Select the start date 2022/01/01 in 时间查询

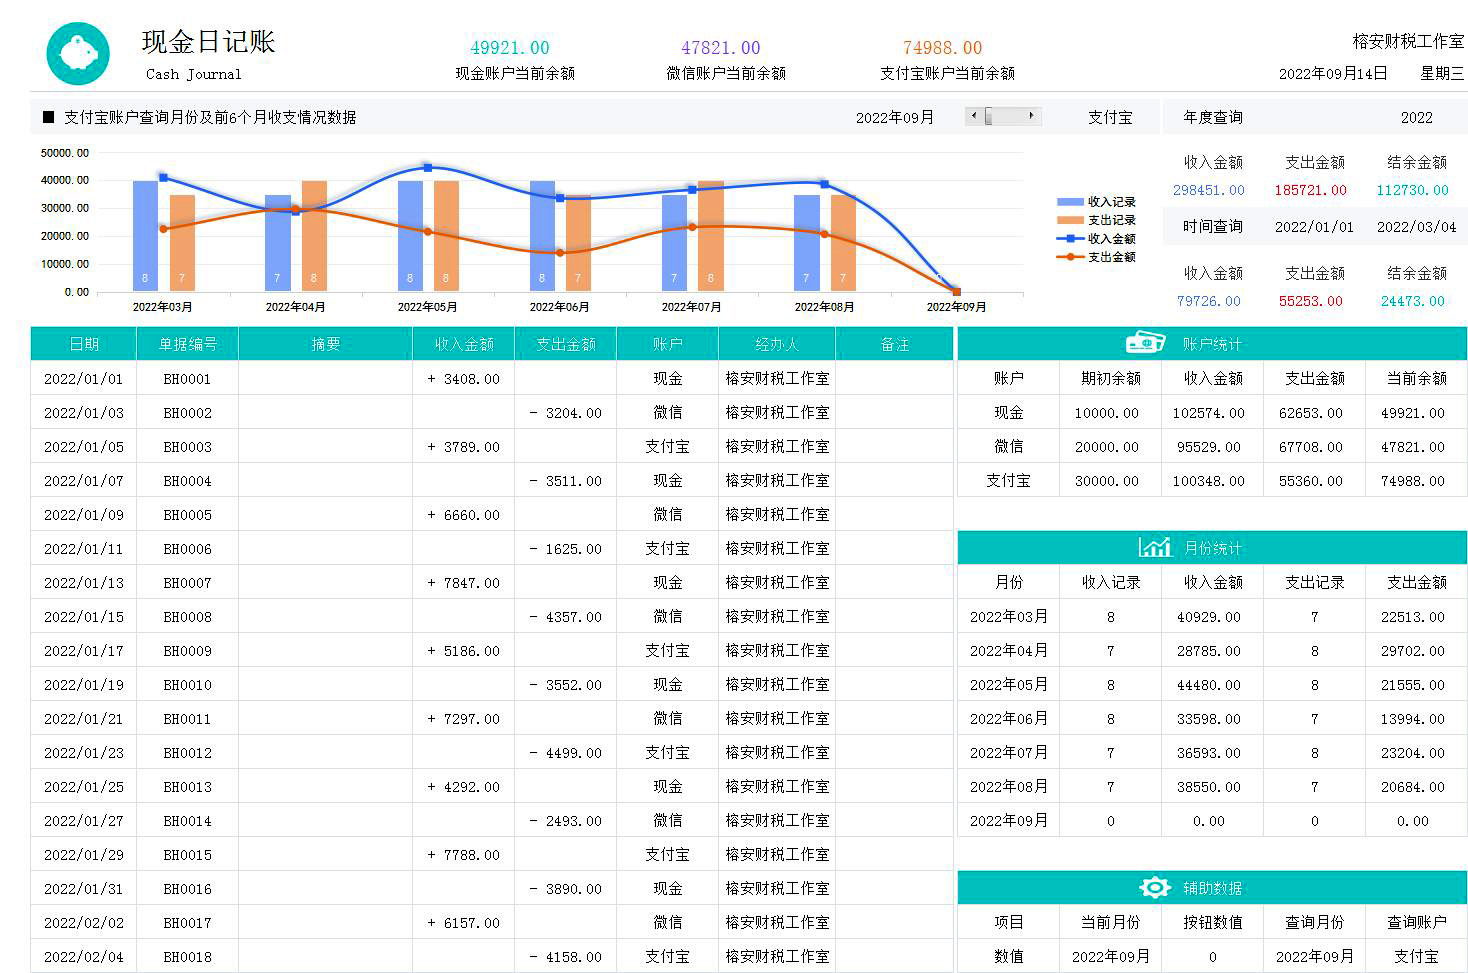[x=1314, y=227]
